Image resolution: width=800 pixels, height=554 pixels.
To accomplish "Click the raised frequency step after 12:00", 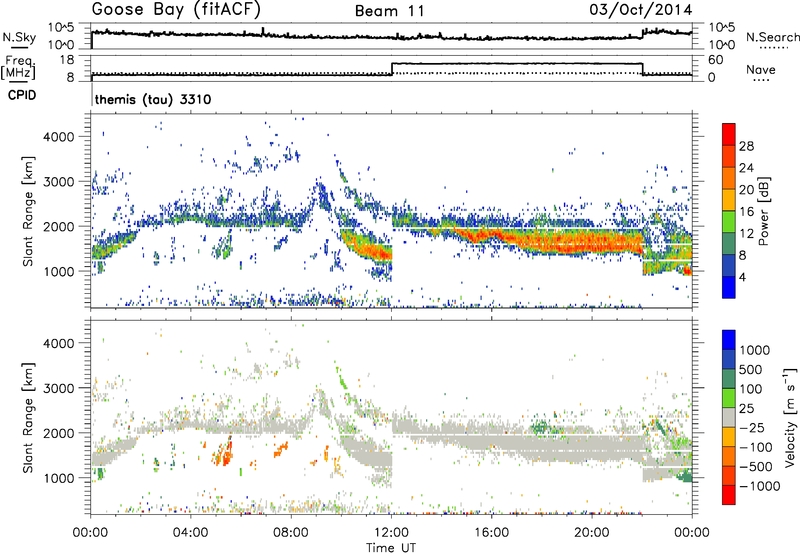I will [517, 64].
